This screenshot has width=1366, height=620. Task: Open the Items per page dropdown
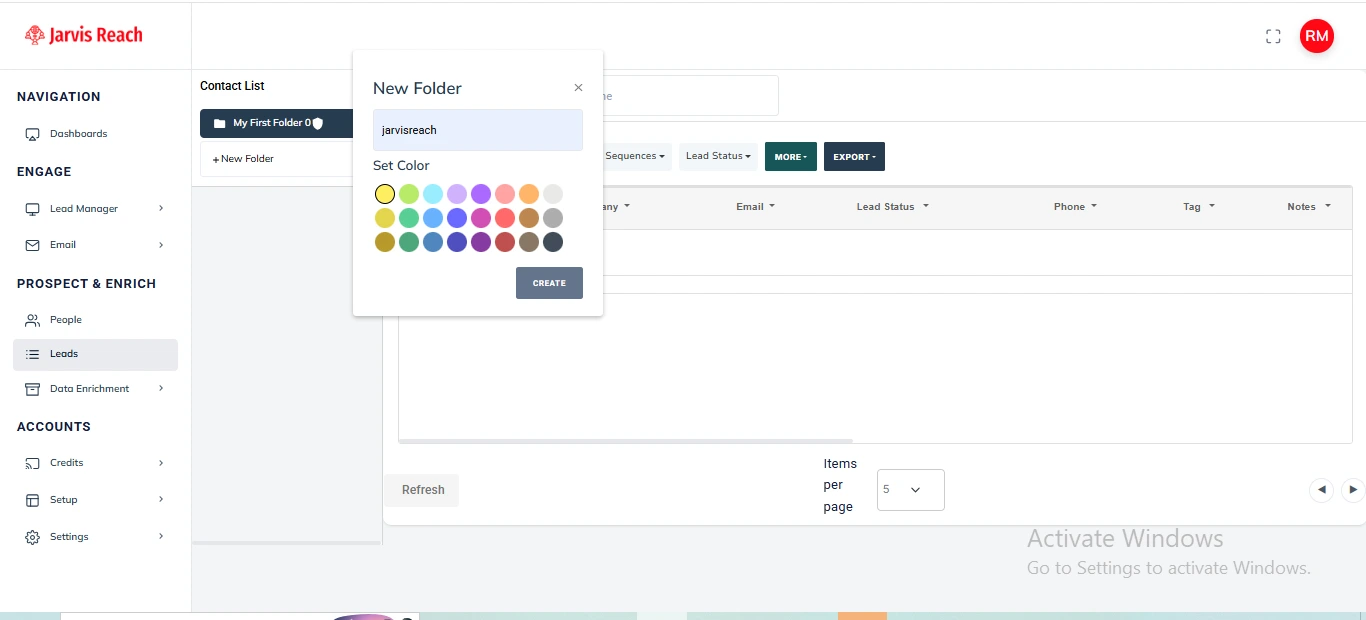(x=910, y=490)
